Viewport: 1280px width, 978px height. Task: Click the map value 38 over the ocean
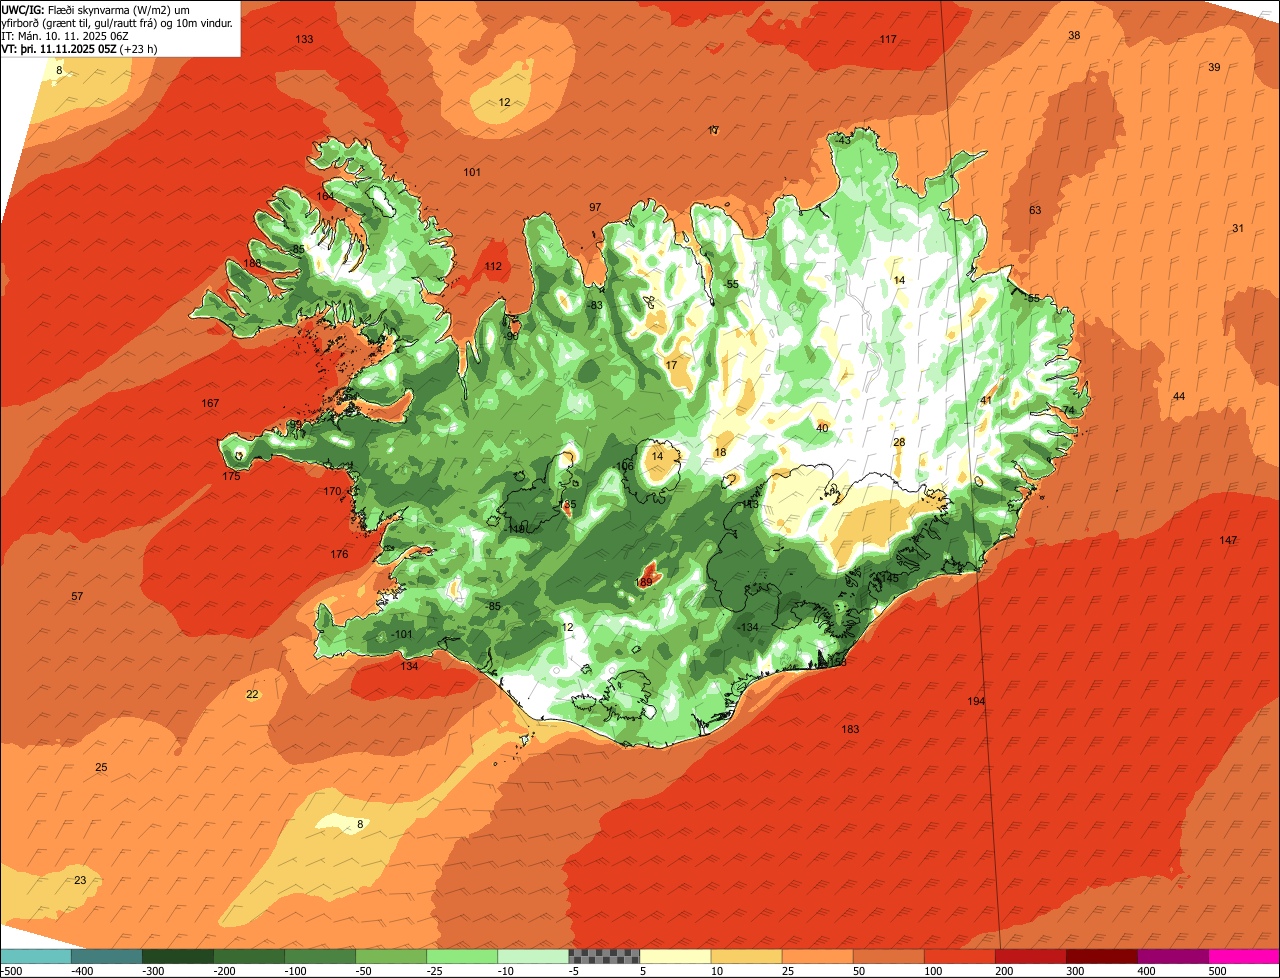point(1074,35)
